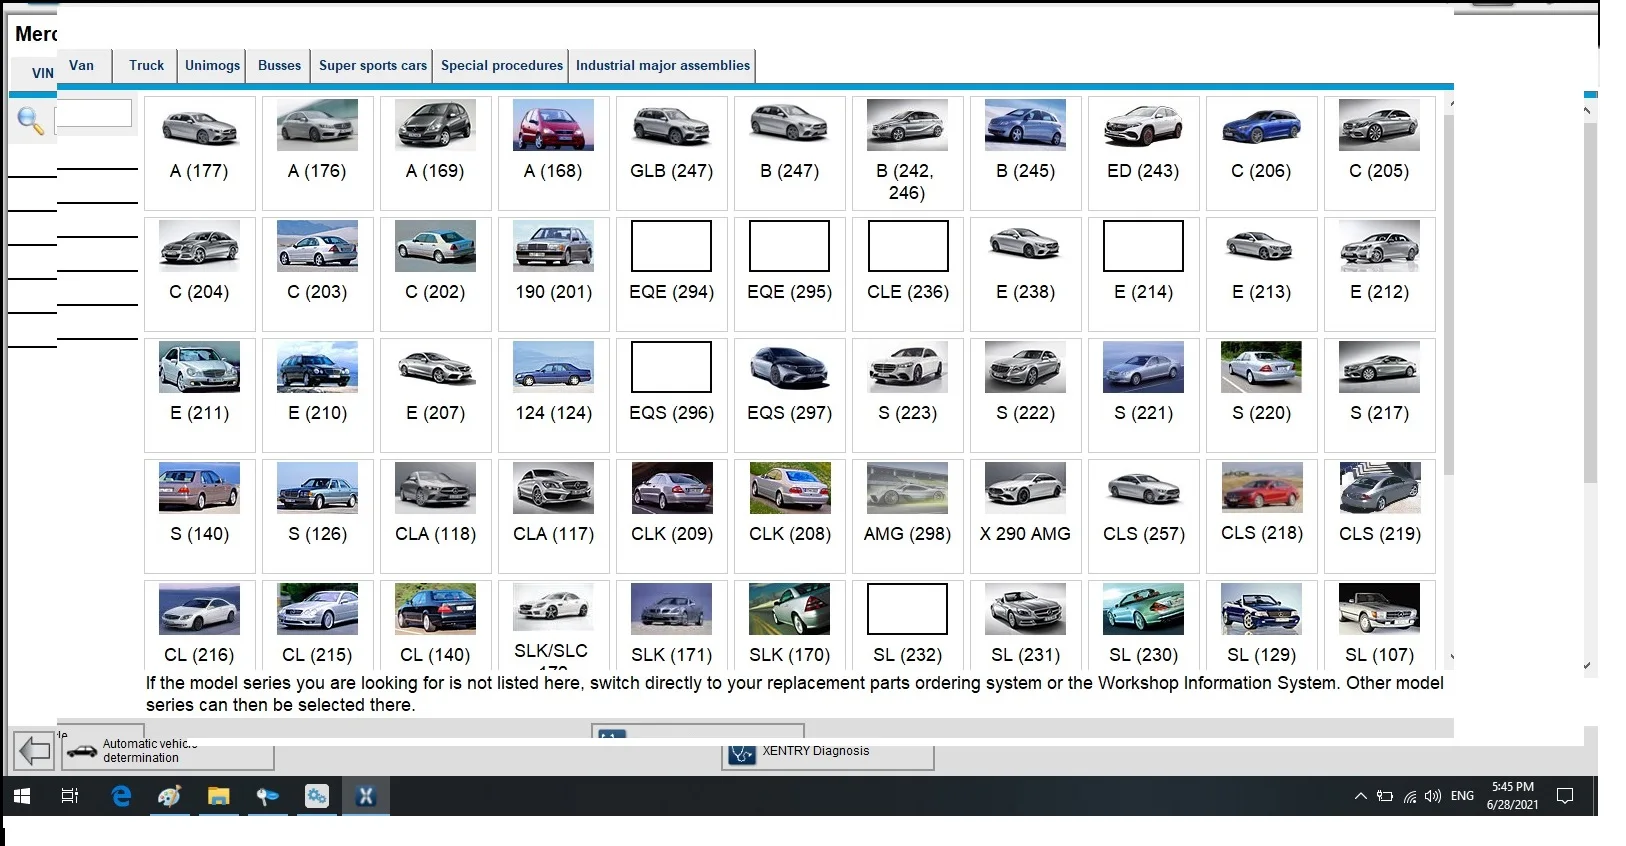
Task: Switch to Industrial major assemblies tab
Action: point(663,66)
